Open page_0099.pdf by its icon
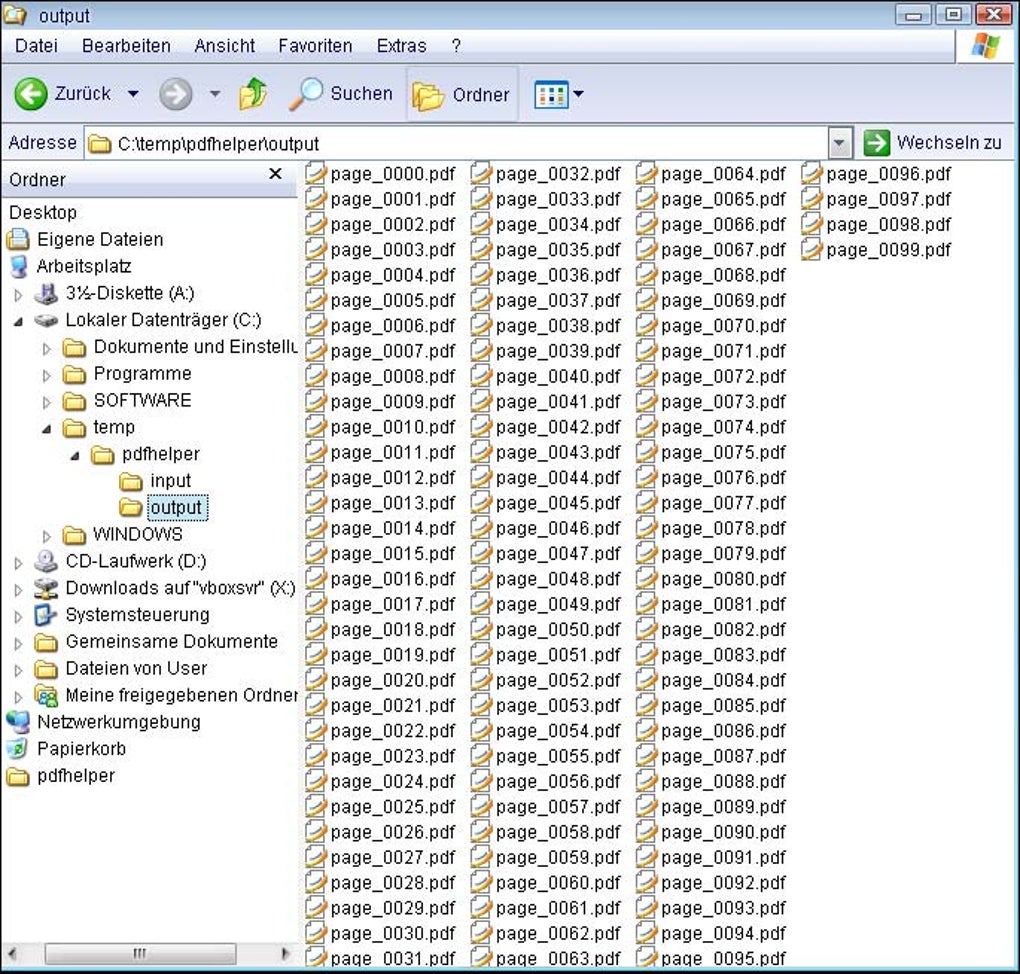This screenshot has width=1020, height=974. 810,250
